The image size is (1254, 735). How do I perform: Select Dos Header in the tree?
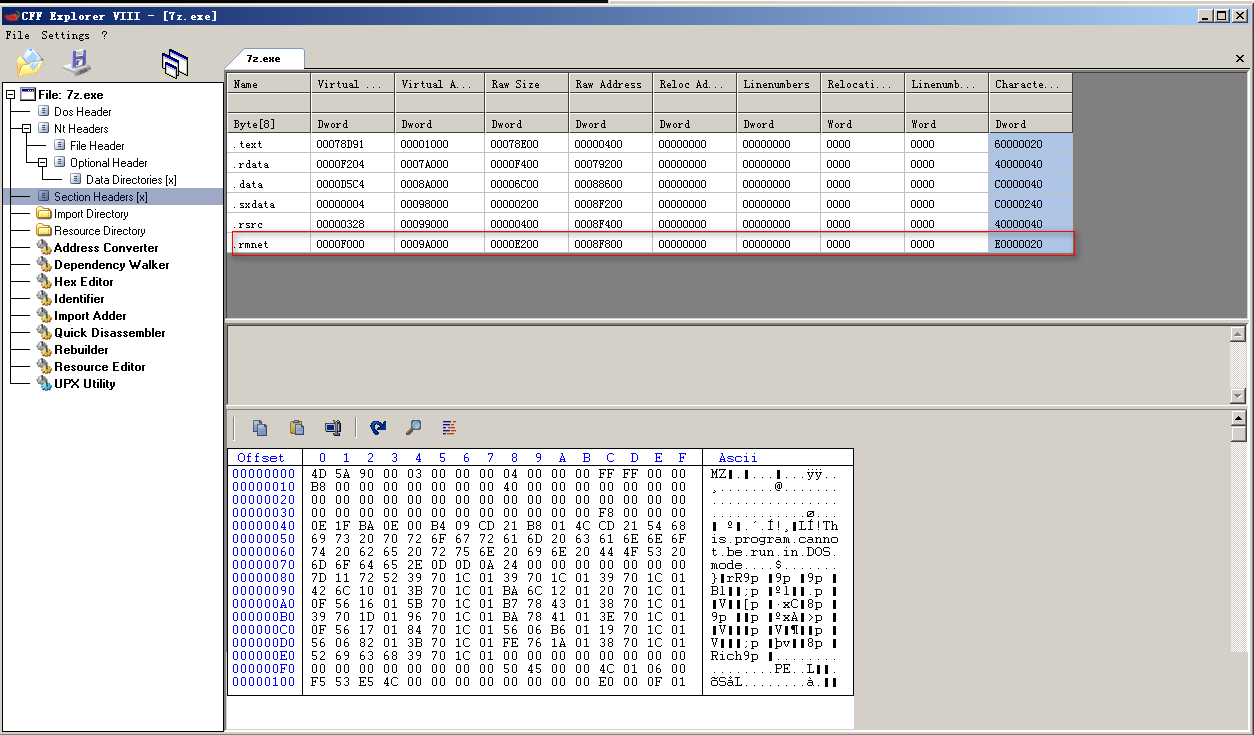pyautogui.click(x=83, y=112)
